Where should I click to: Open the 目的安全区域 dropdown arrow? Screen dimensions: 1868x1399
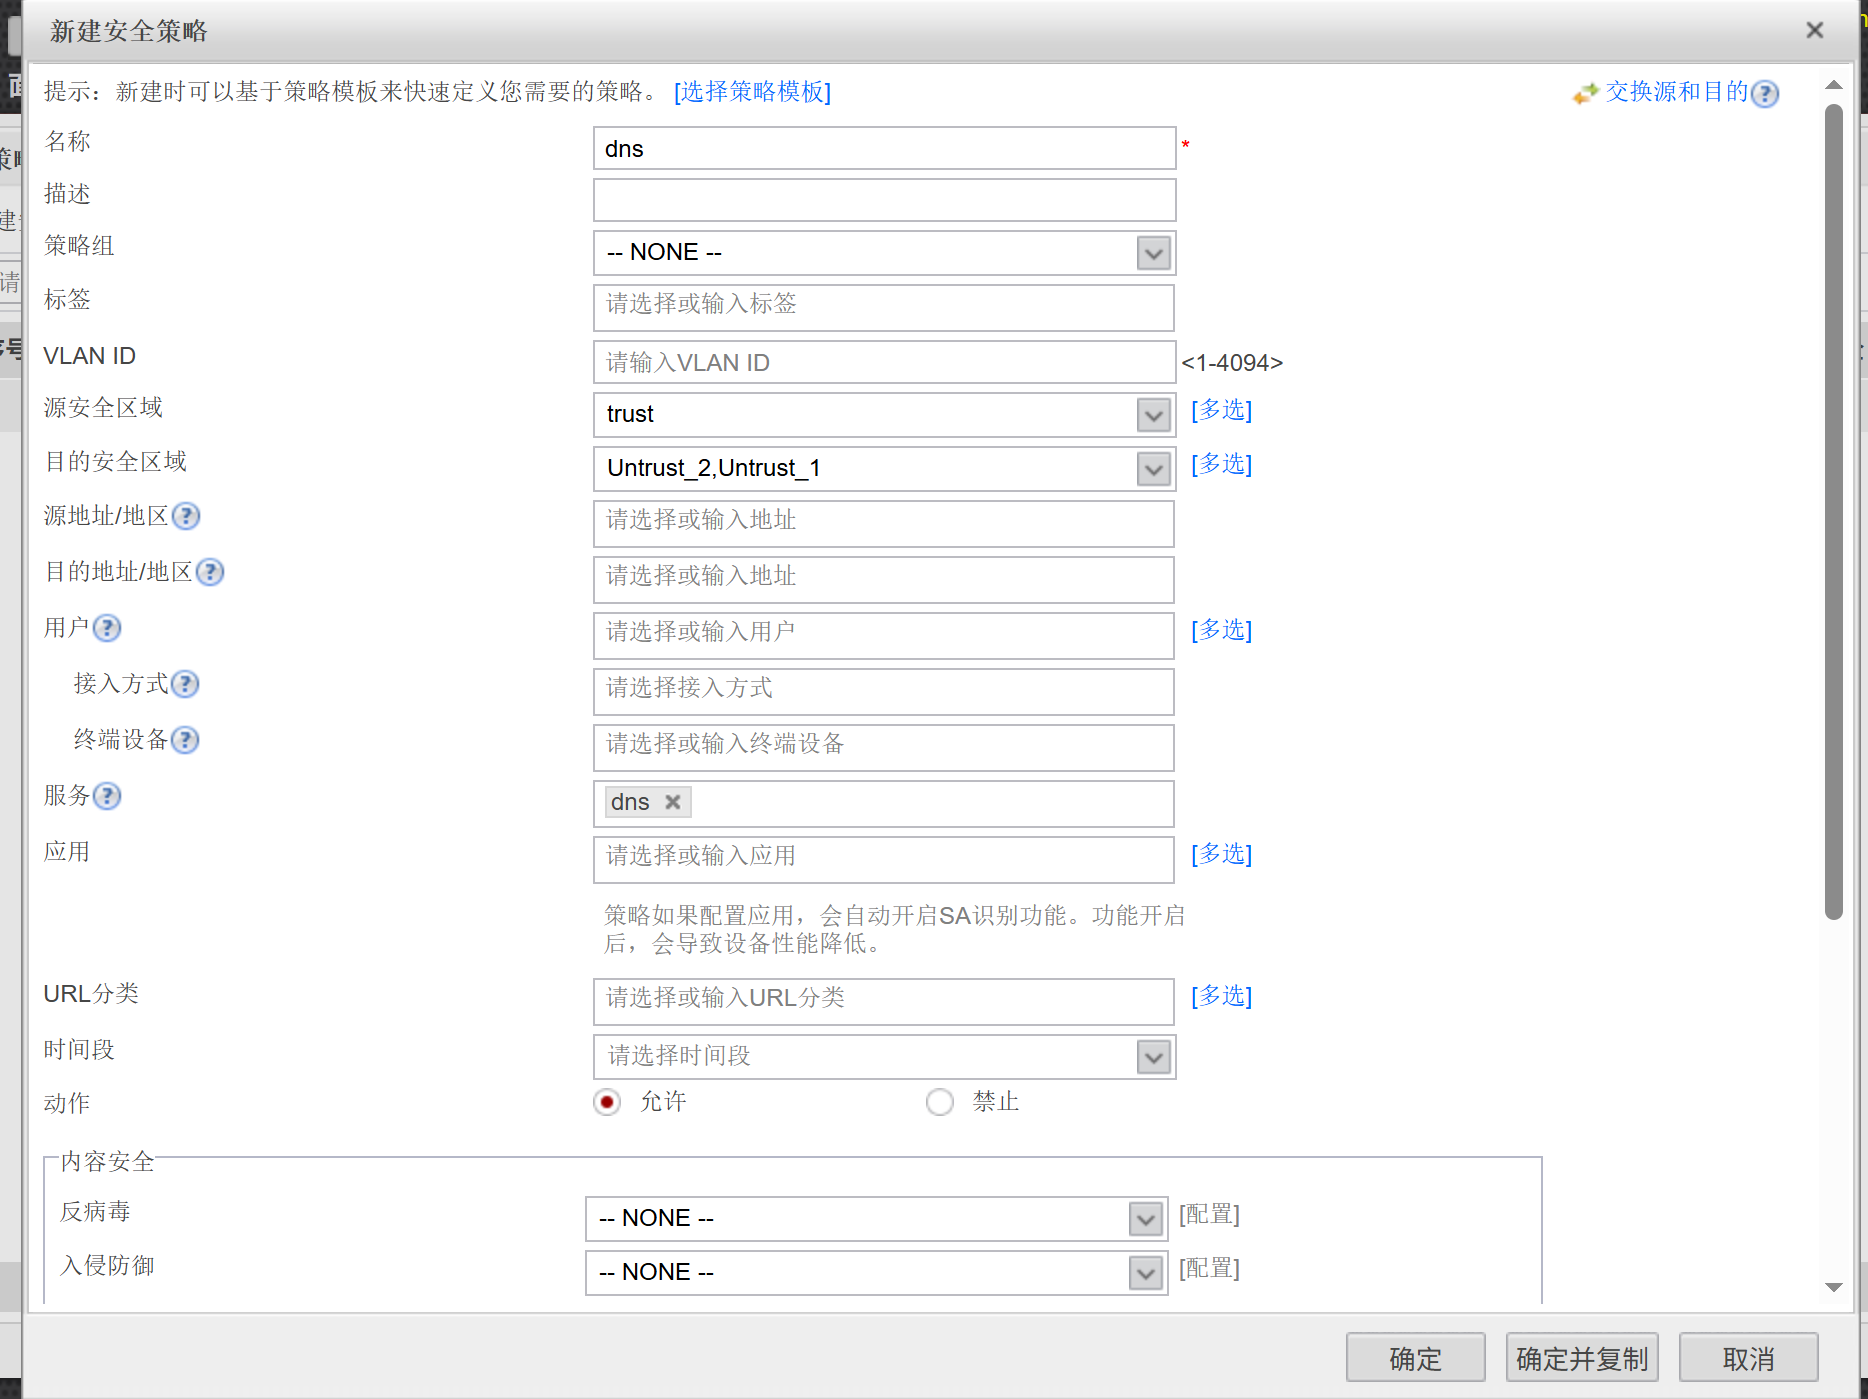[1154, 469]
